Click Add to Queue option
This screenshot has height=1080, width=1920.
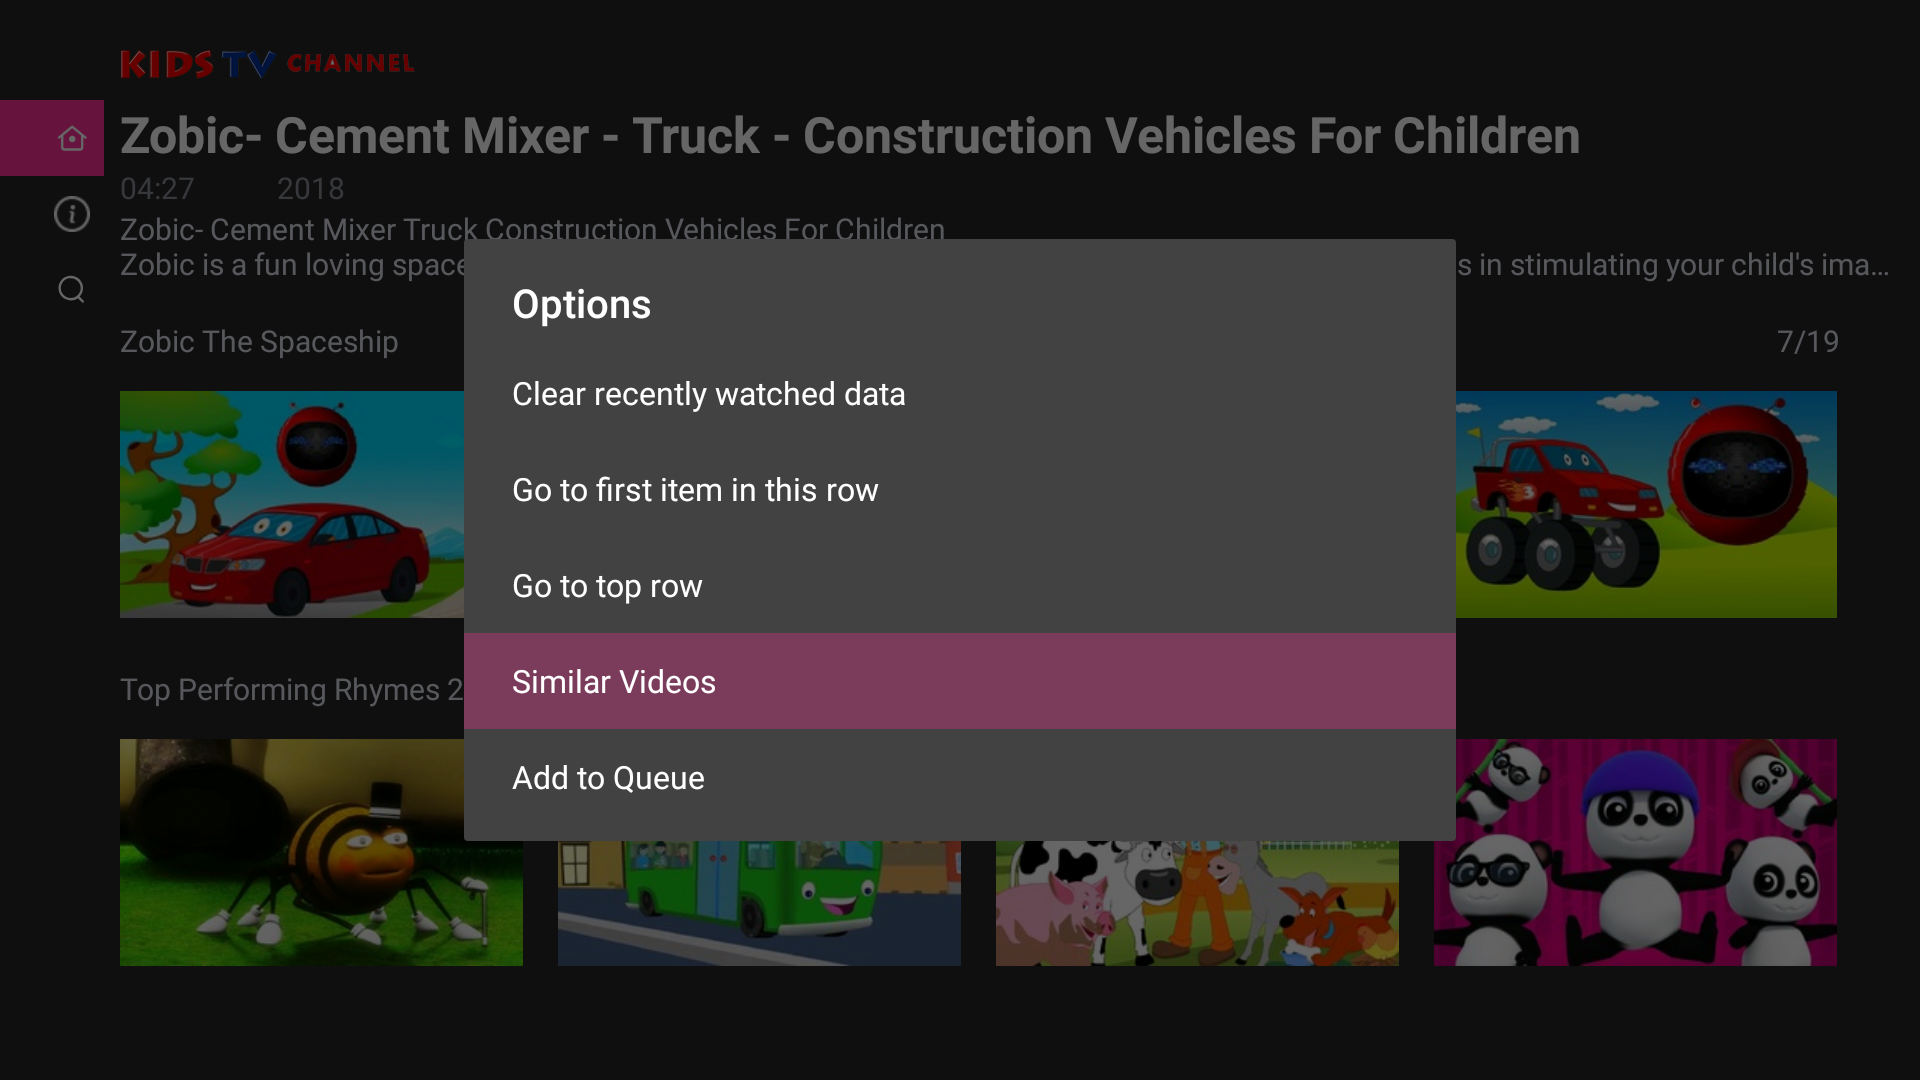608,777
